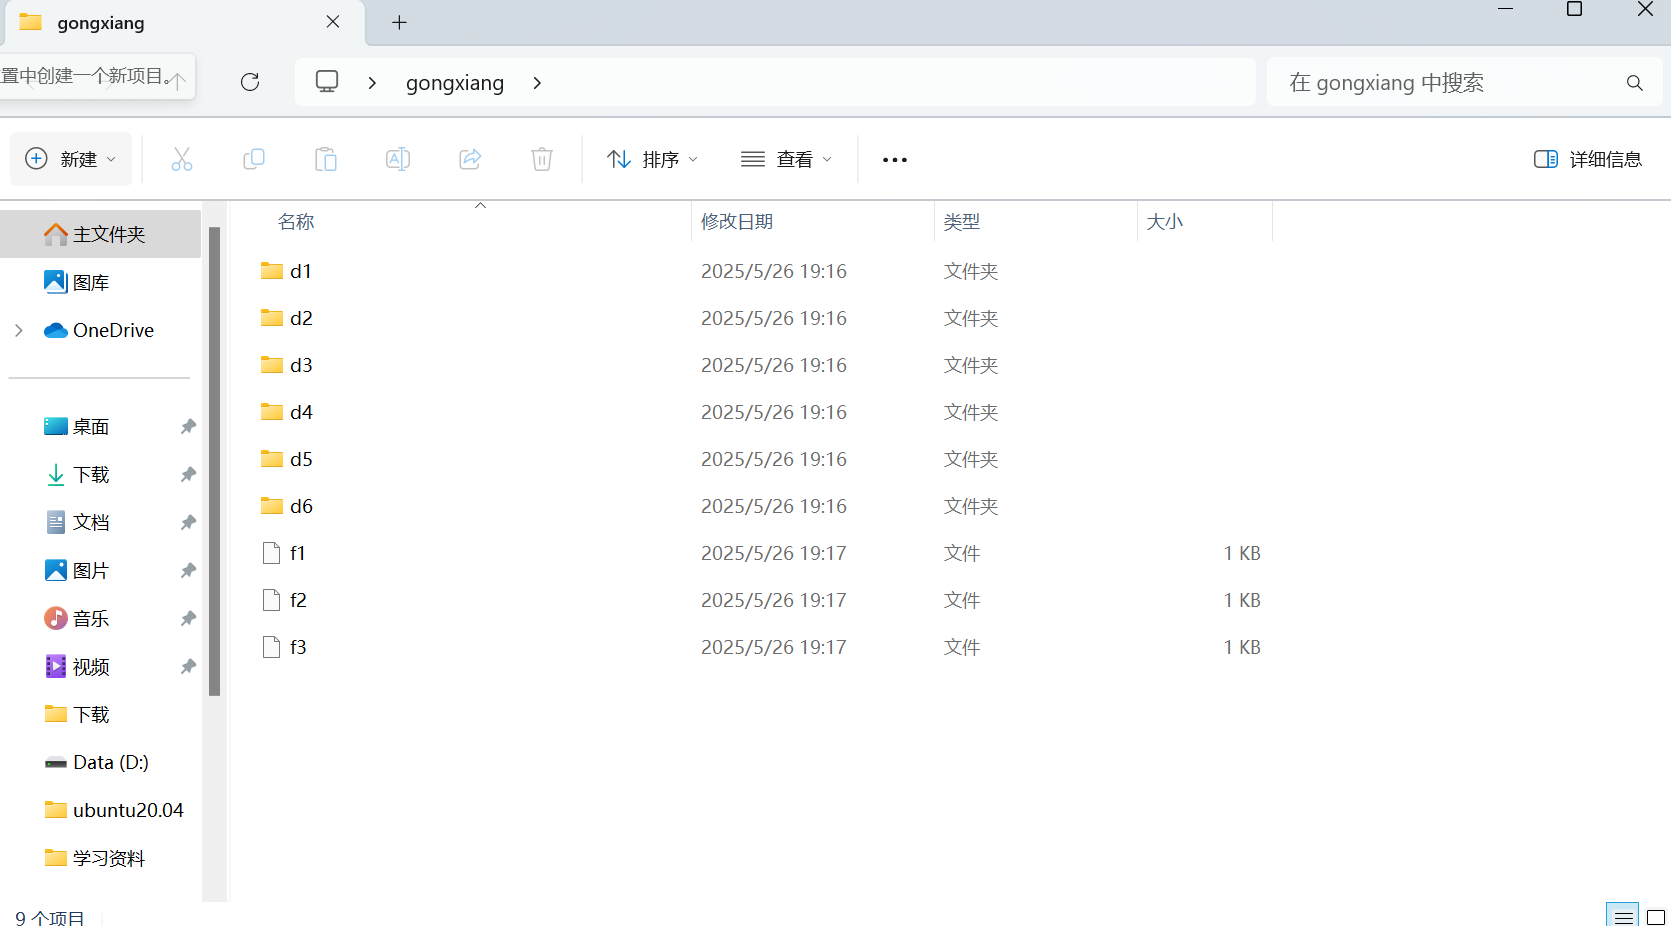Viewport: 1671px width, 926px height.
Task: Unpin 下载 from quick access
Action: pos(188,474)
